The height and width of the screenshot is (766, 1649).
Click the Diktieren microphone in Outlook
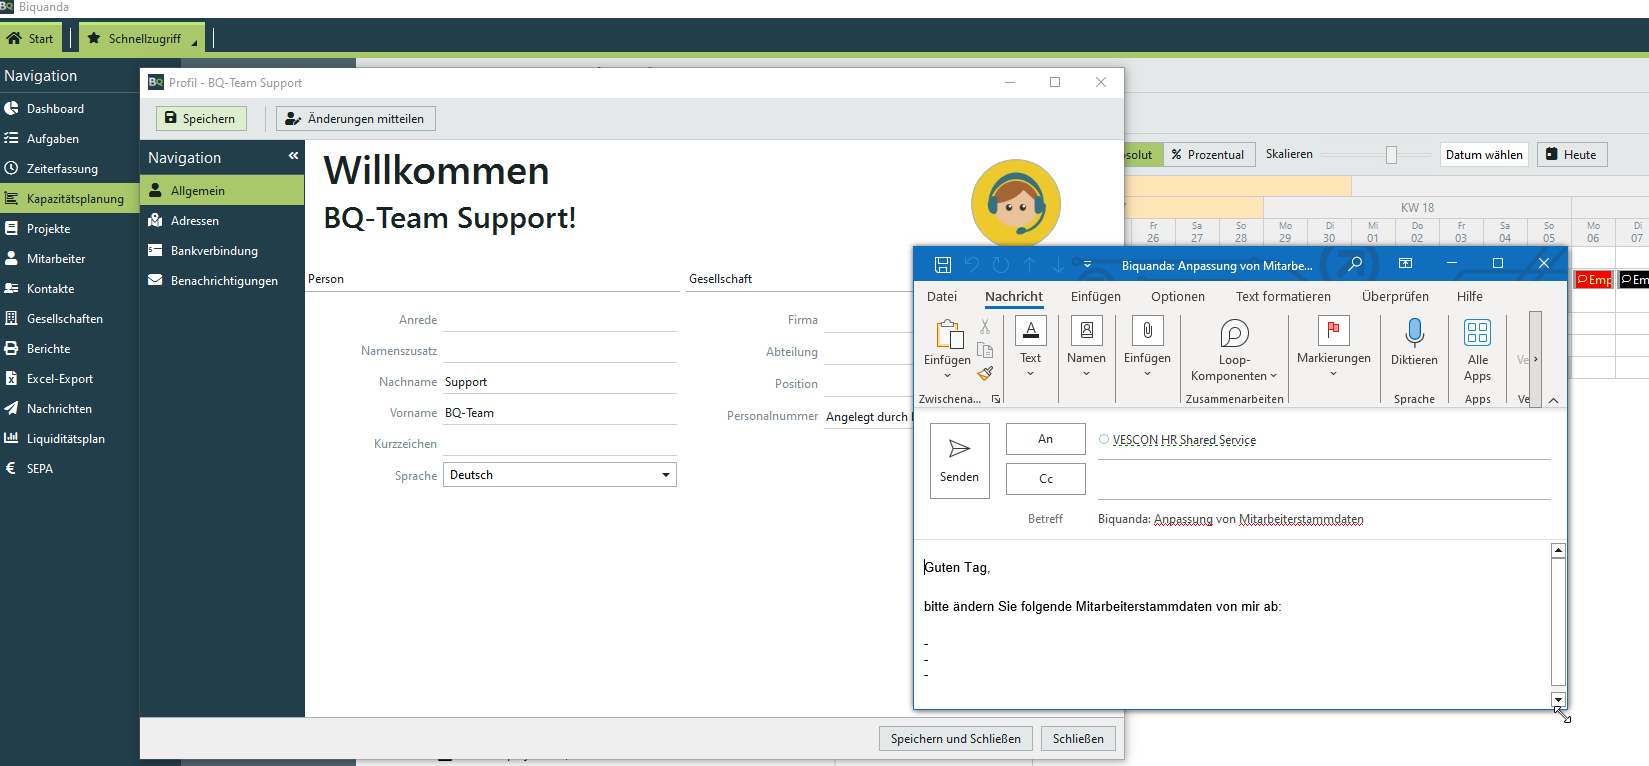tap(1414, 343)
